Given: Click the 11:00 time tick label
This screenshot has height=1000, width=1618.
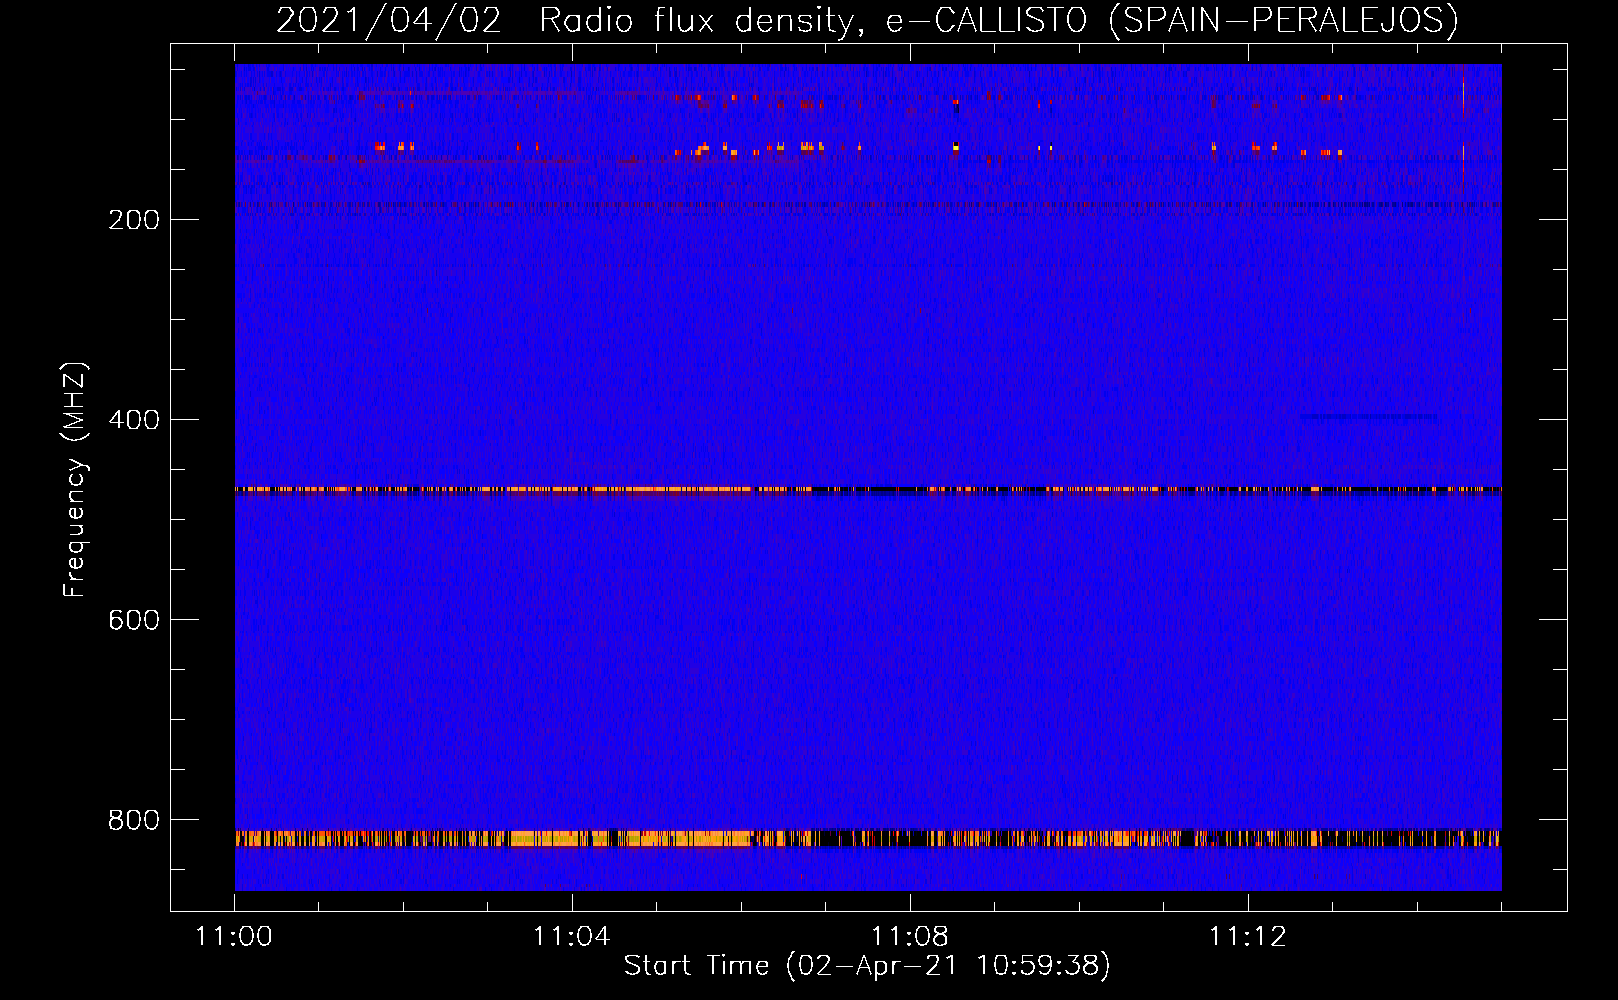Looking at the screenshot, I should 234,936.
